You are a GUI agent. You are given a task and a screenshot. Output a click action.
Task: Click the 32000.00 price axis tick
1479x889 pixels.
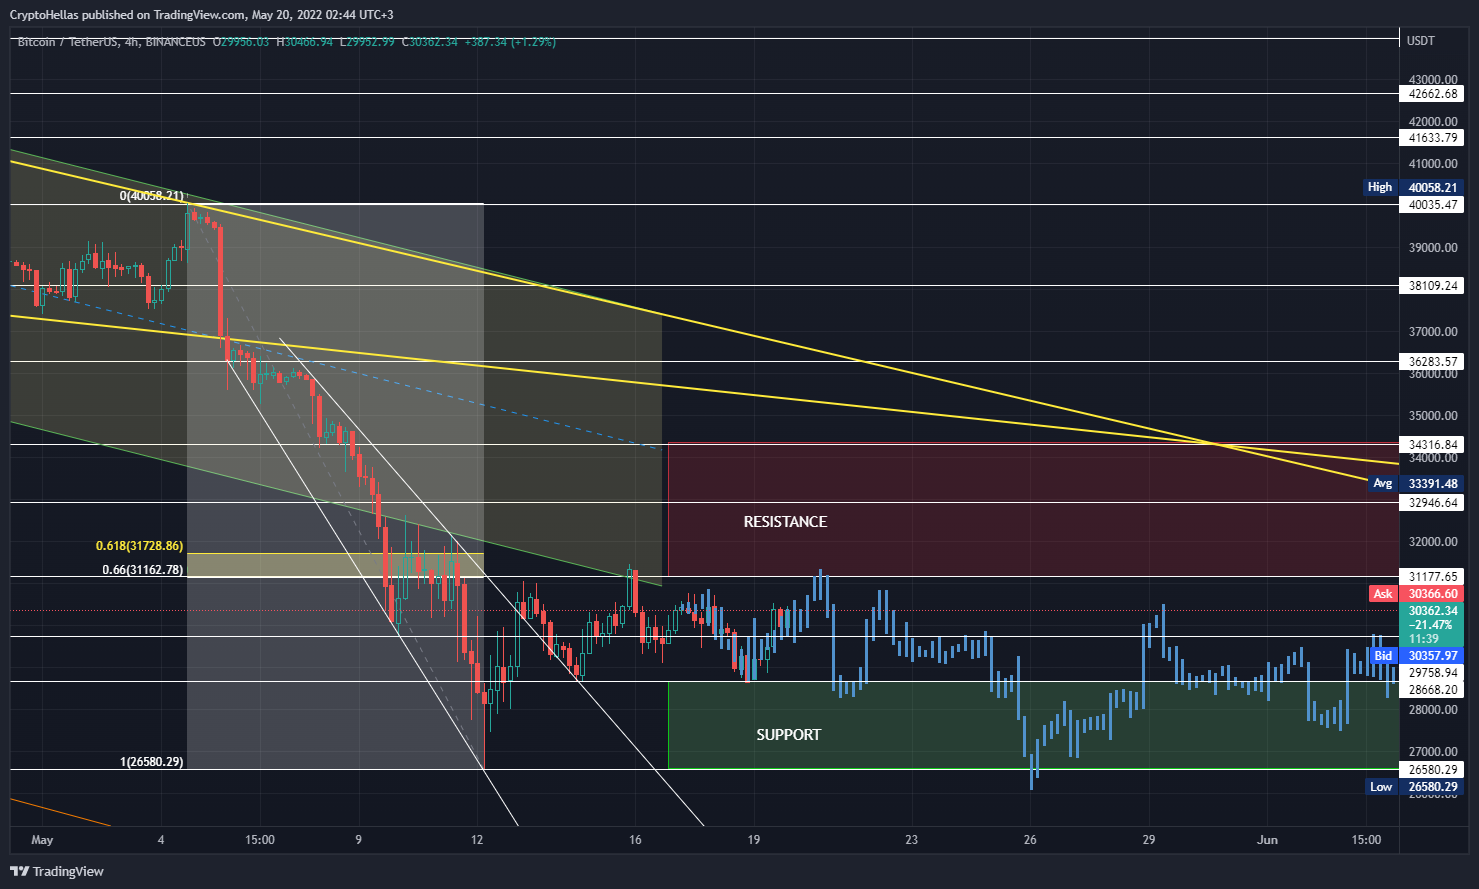(x=1433, y=542)
